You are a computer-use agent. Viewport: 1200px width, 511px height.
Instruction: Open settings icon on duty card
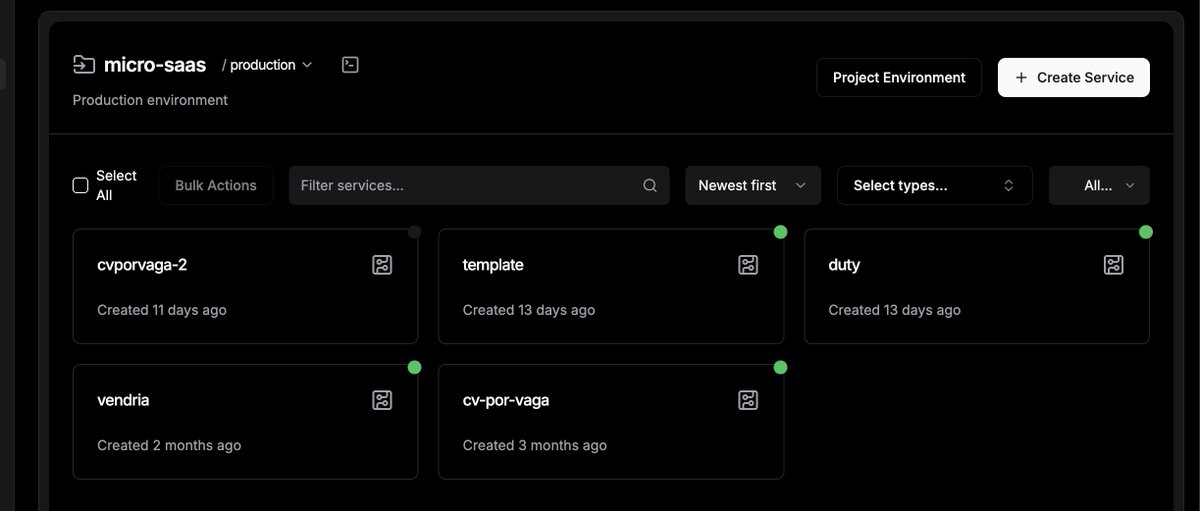(1114, 265)
